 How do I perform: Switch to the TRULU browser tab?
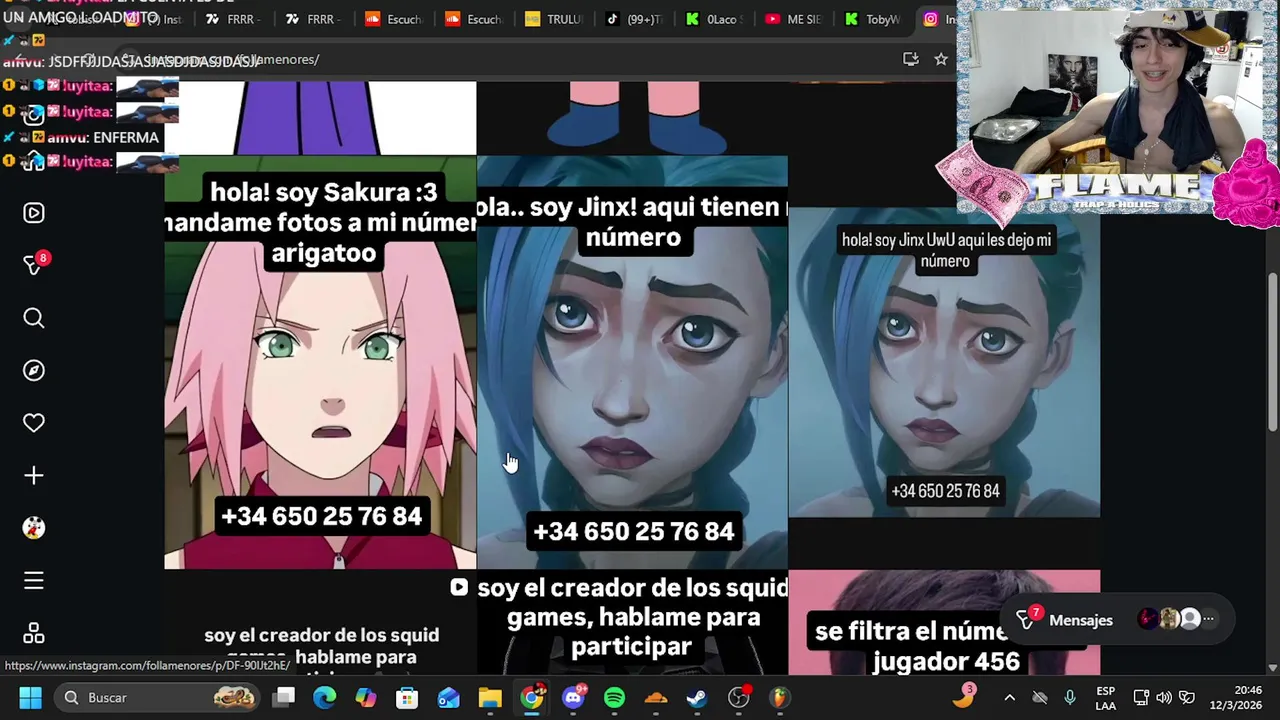click(553, 19)
